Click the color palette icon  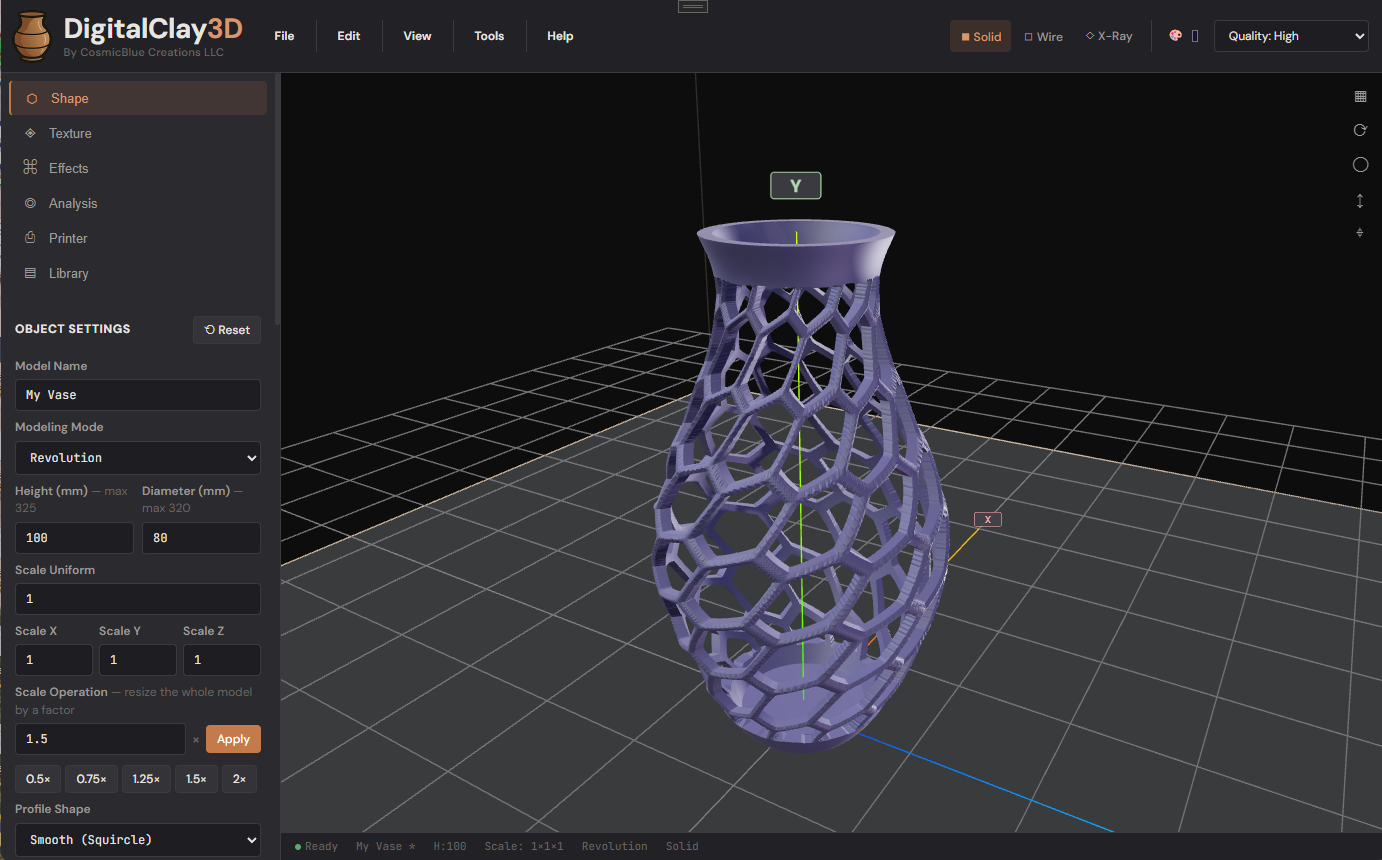tap(1175, 36)
